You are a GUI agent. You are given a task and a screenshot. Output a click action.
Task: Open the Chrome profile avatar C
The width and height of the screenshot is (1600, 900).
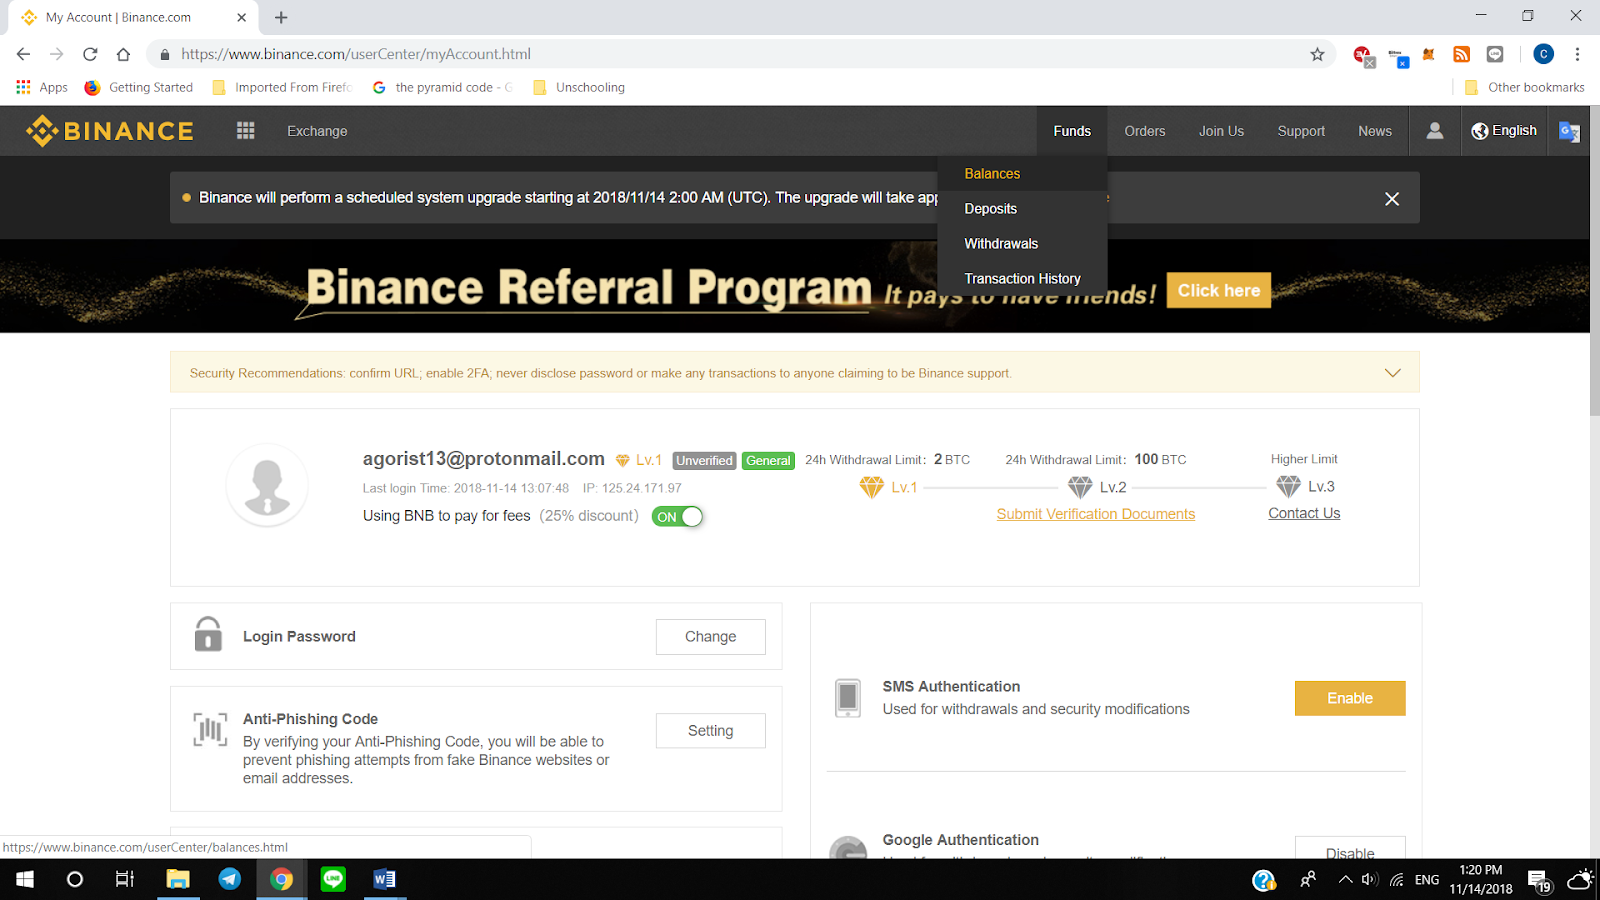[1543, 54]
